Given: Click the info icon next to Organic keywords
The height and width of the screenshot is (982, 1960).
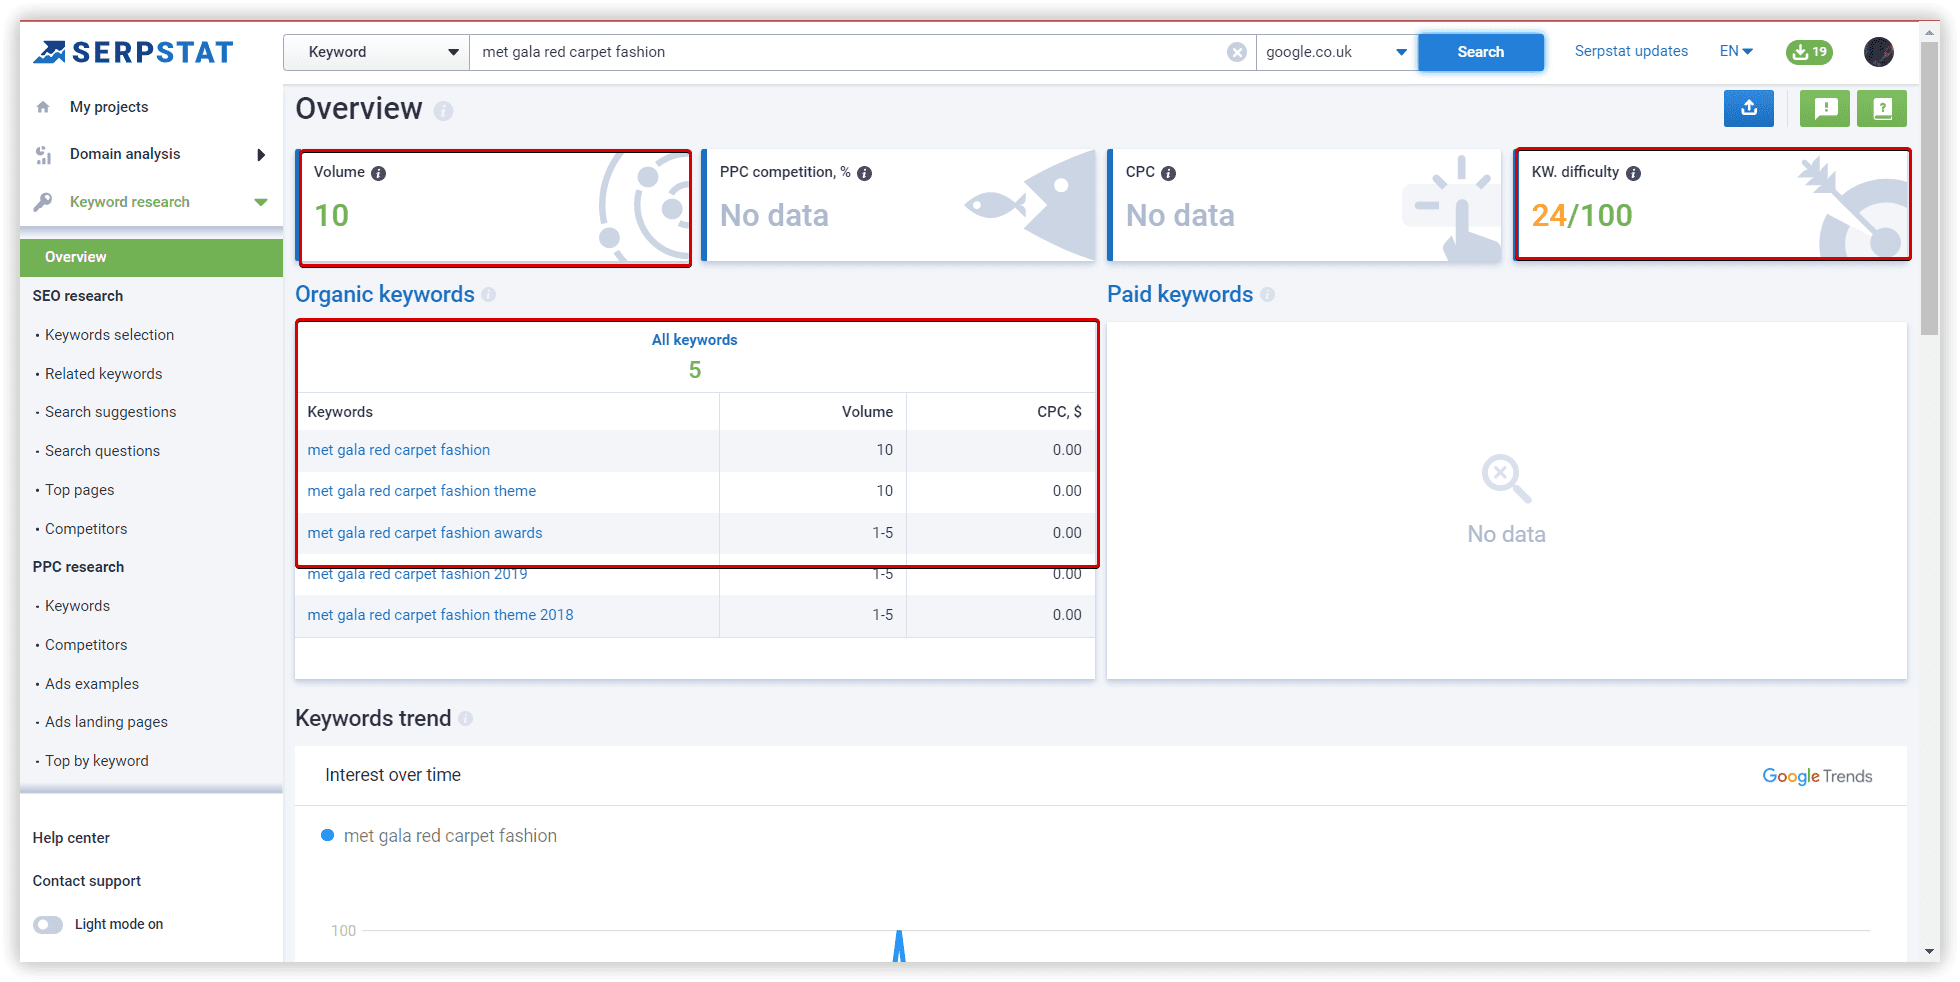Looking at the screenshot, I should click(489, 294).
